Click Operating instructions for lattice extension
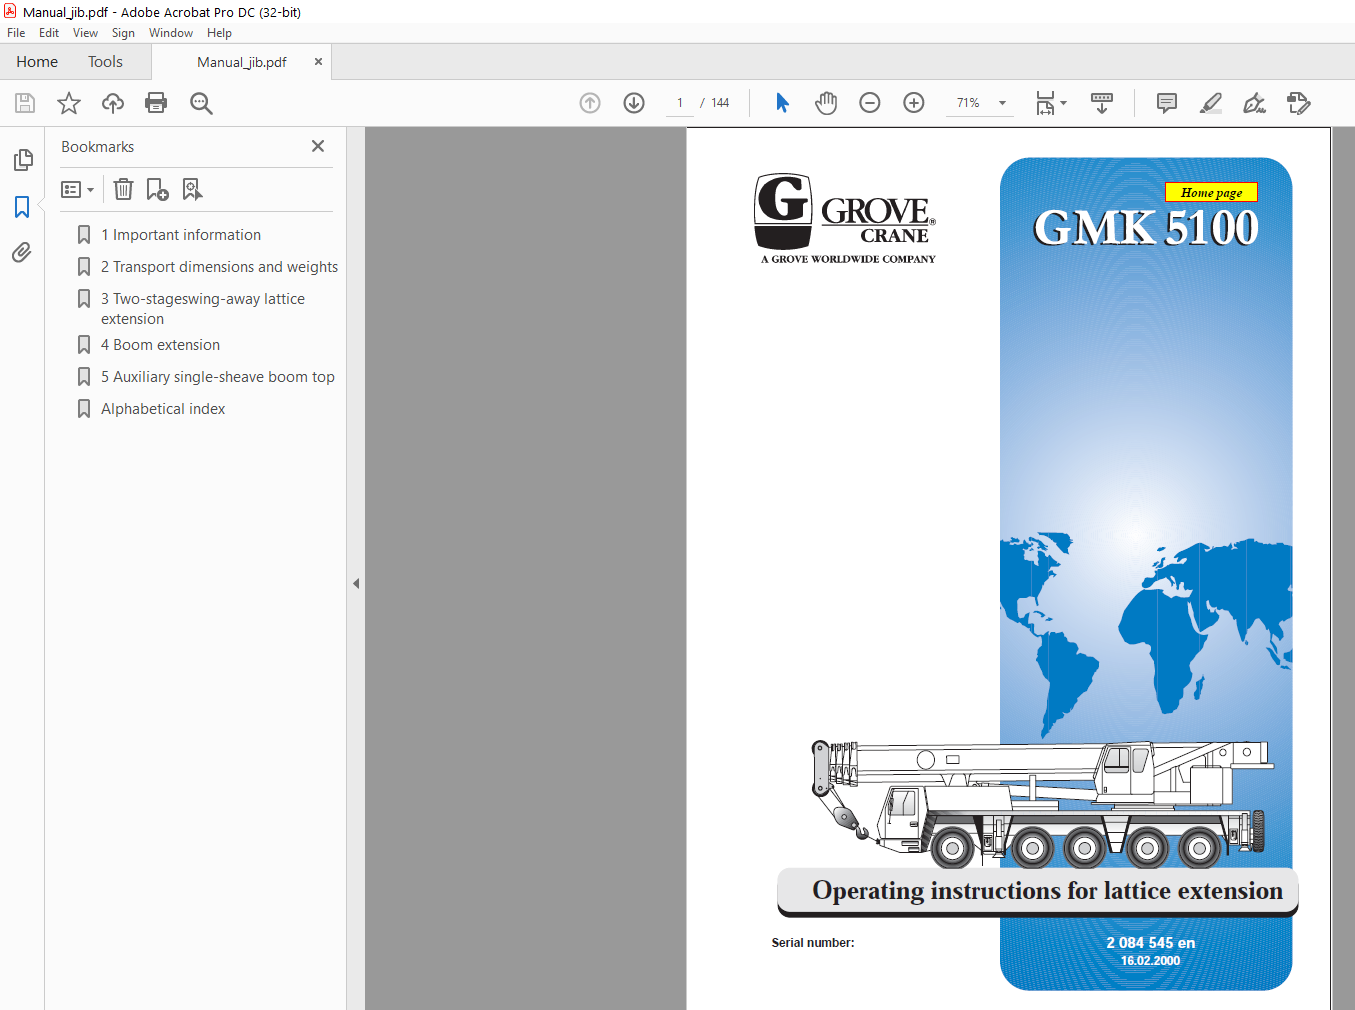 (x=1047, y=891)
